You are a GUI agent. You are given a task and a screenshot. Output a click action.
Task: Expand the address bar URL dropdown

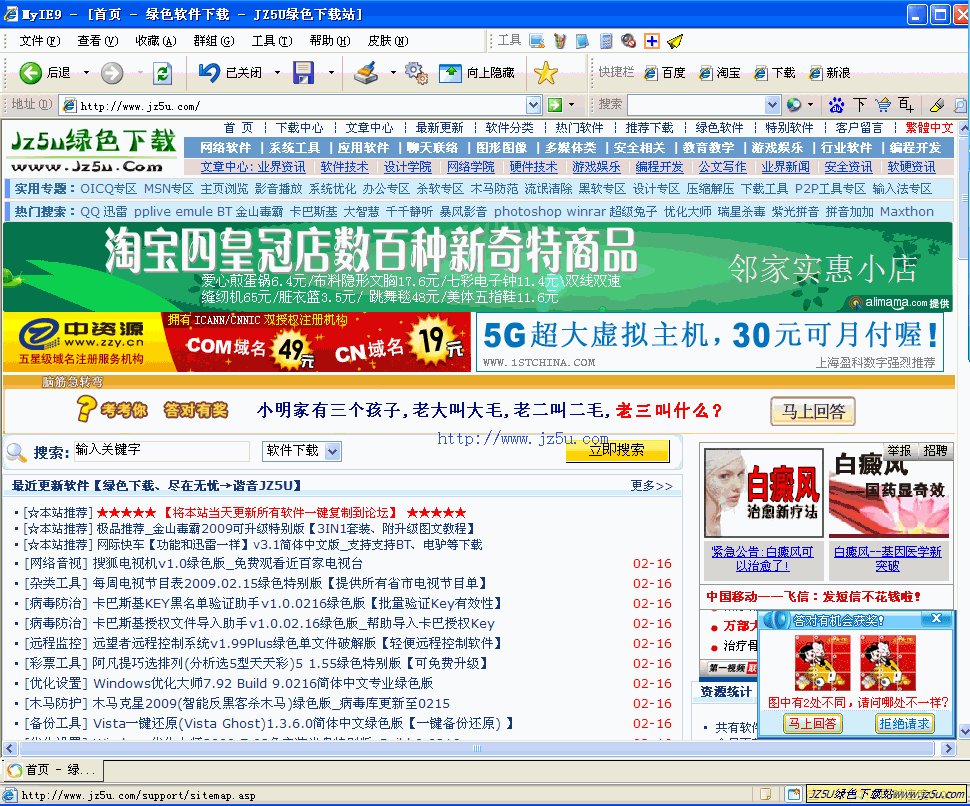pyautogui.click(x=534, y=105)
